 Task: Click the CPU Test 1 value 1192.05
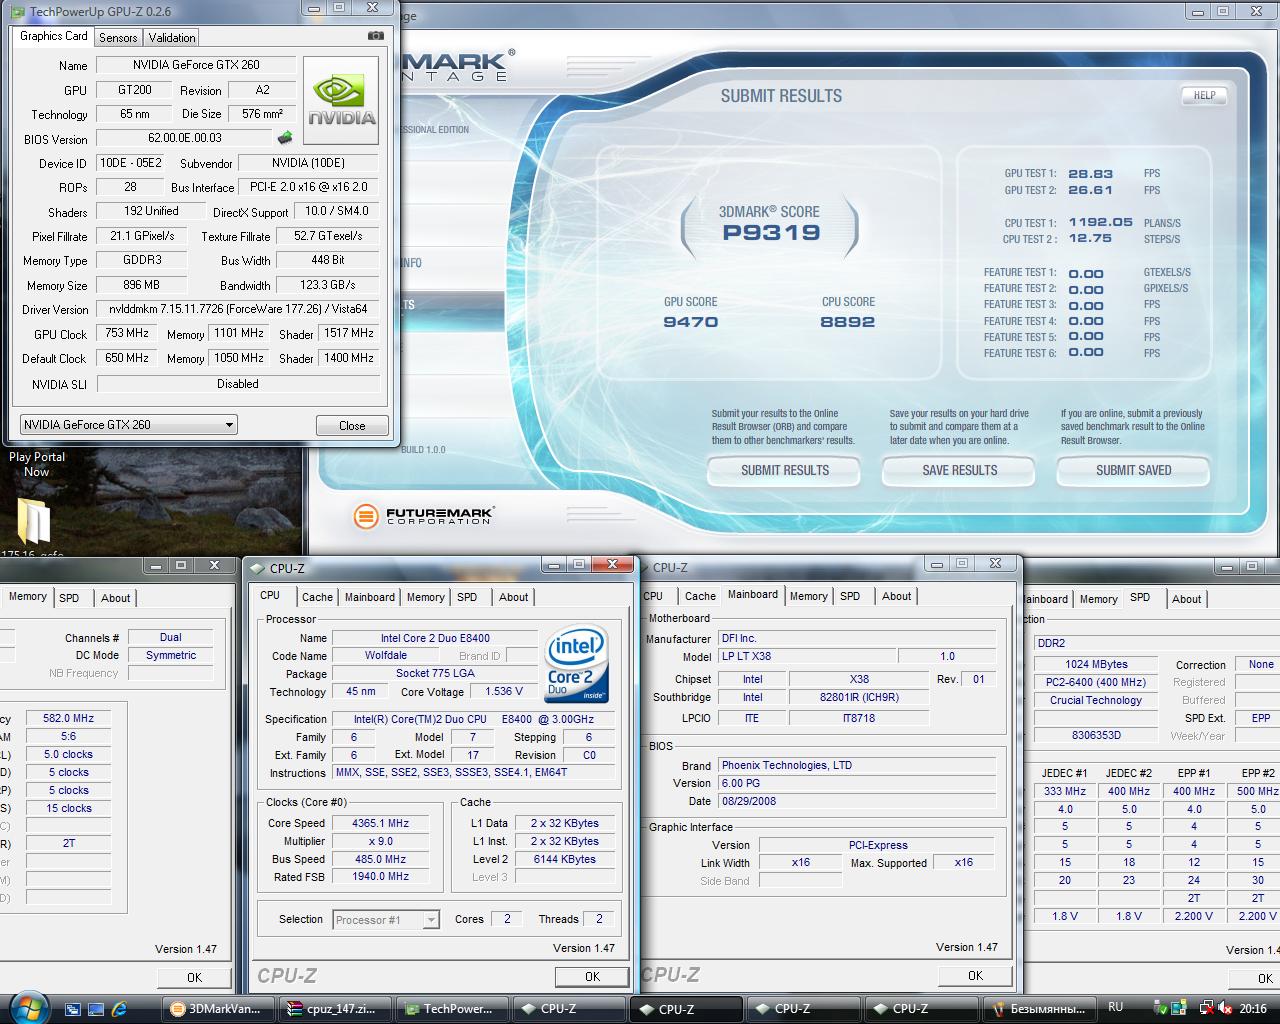[x=1100, y=222]
